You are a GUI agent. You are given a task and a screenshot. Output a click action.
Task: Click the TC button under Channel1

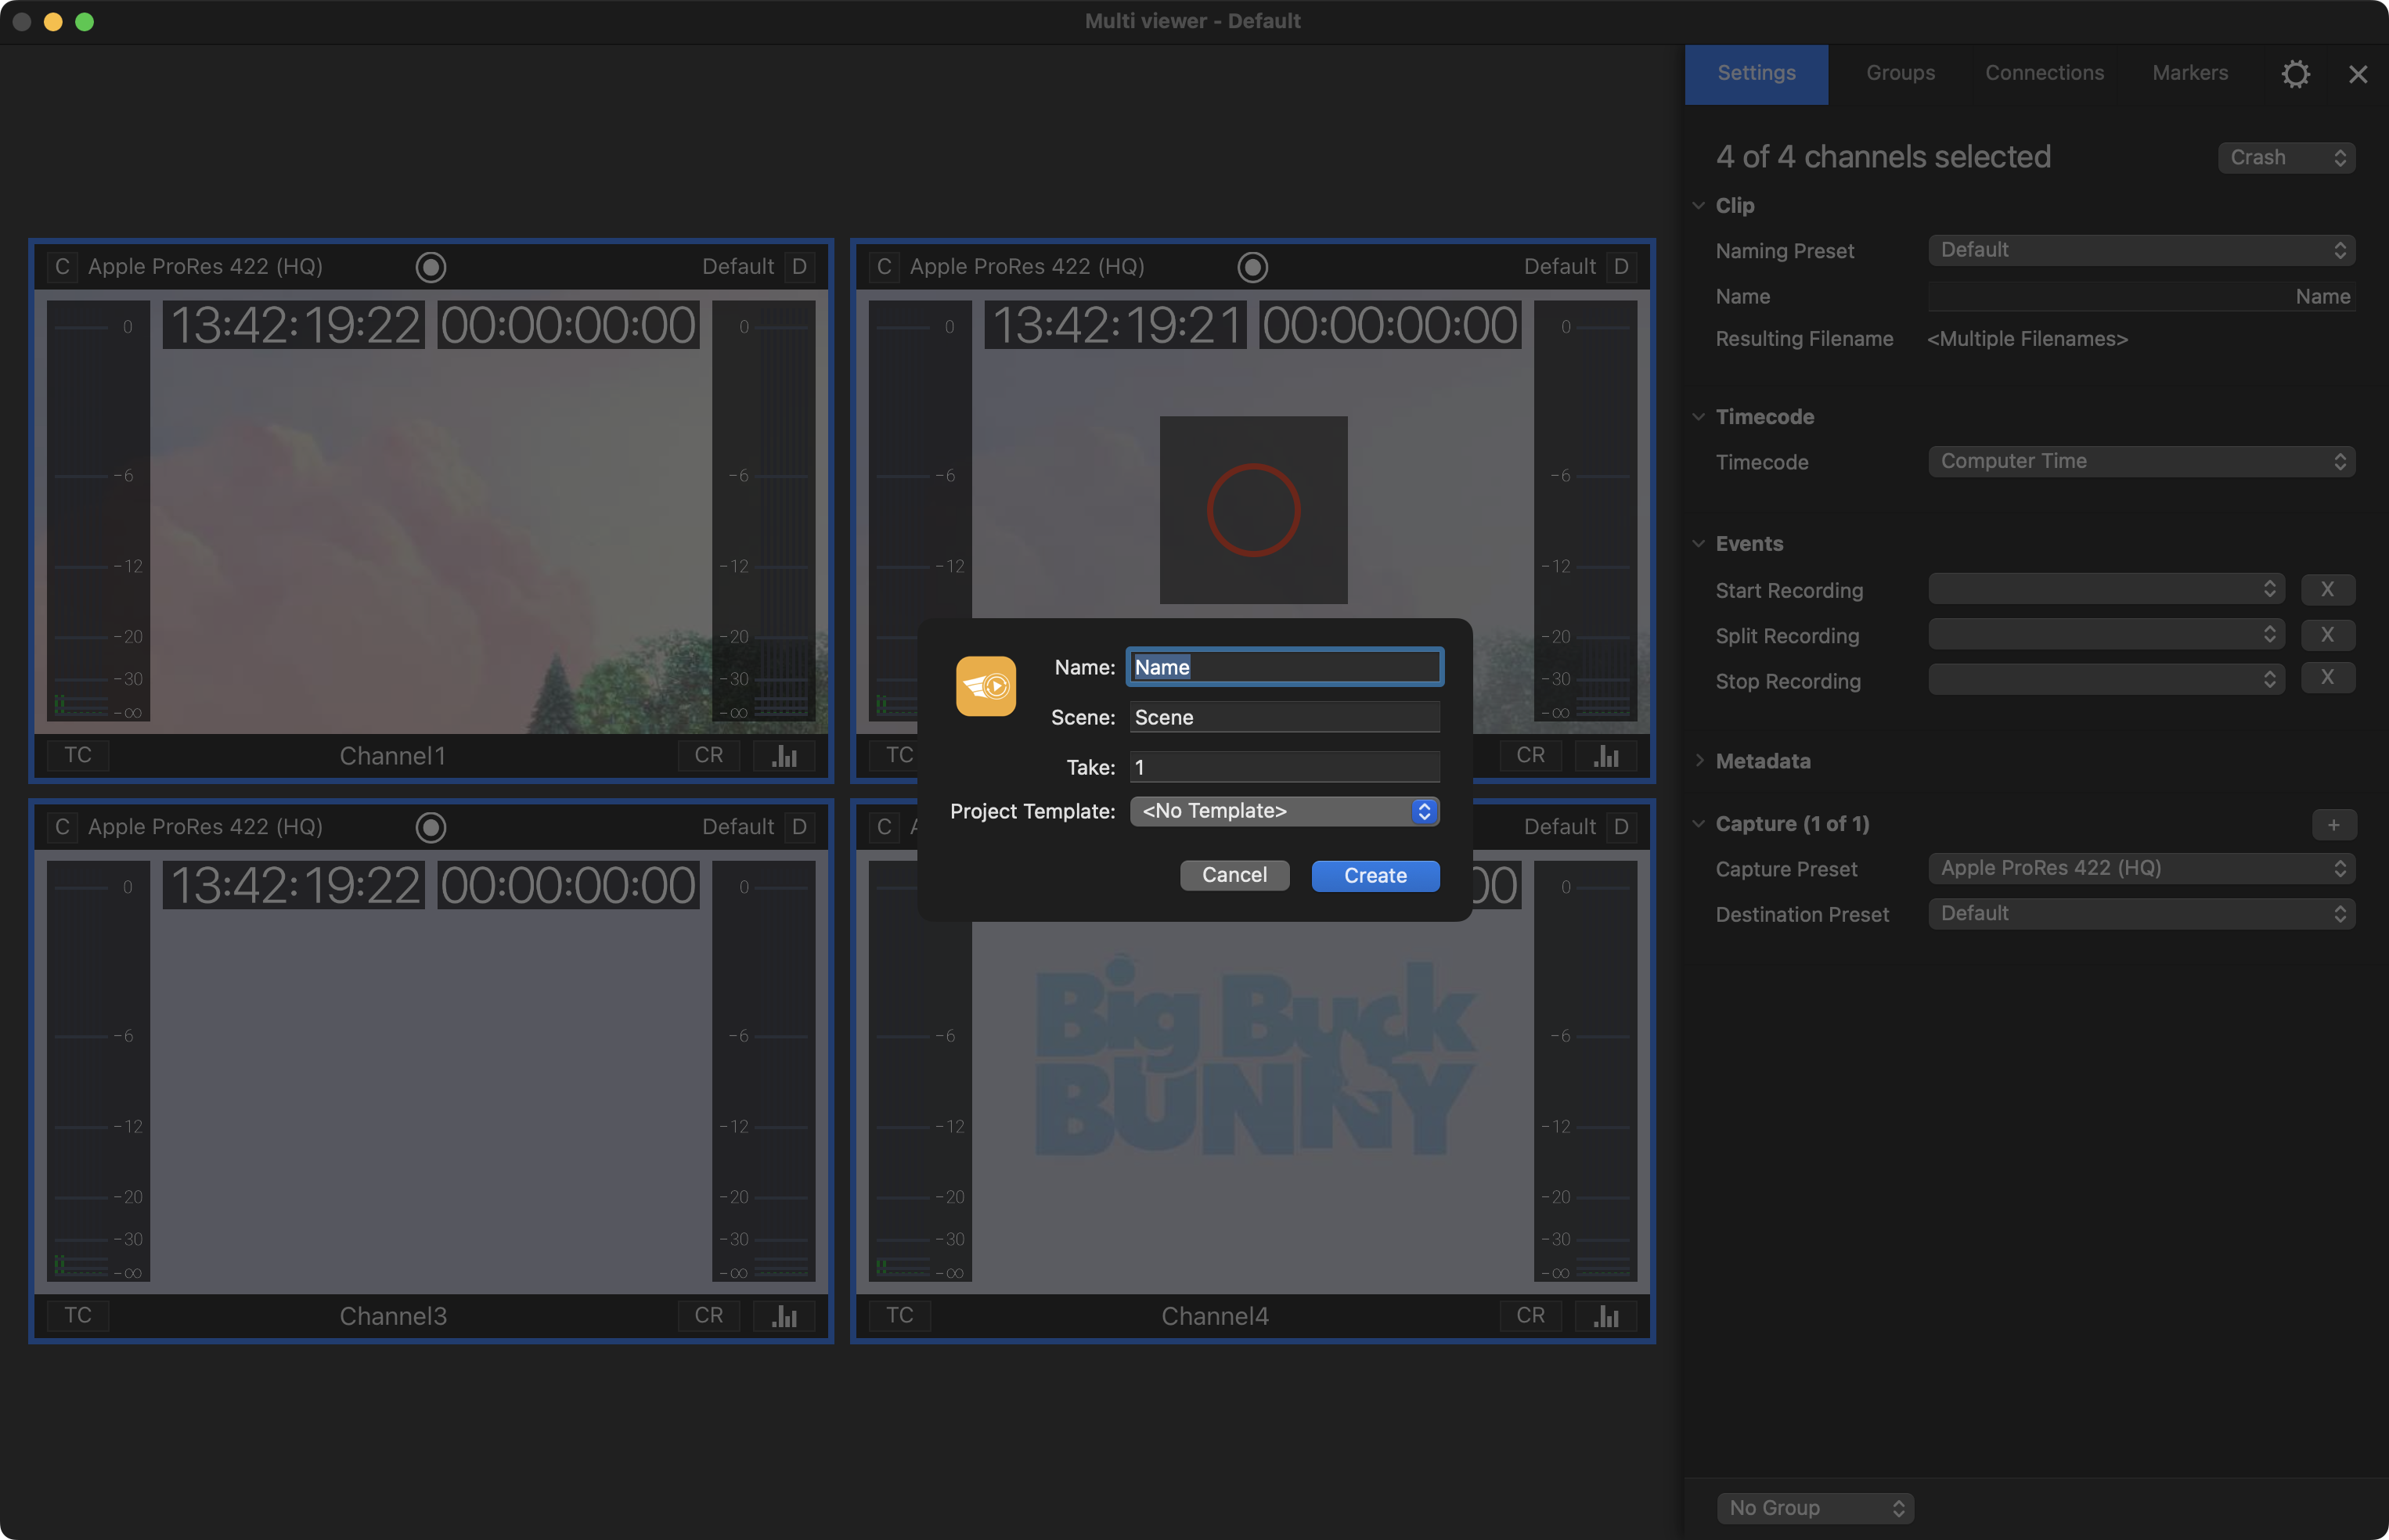[78, 755]
